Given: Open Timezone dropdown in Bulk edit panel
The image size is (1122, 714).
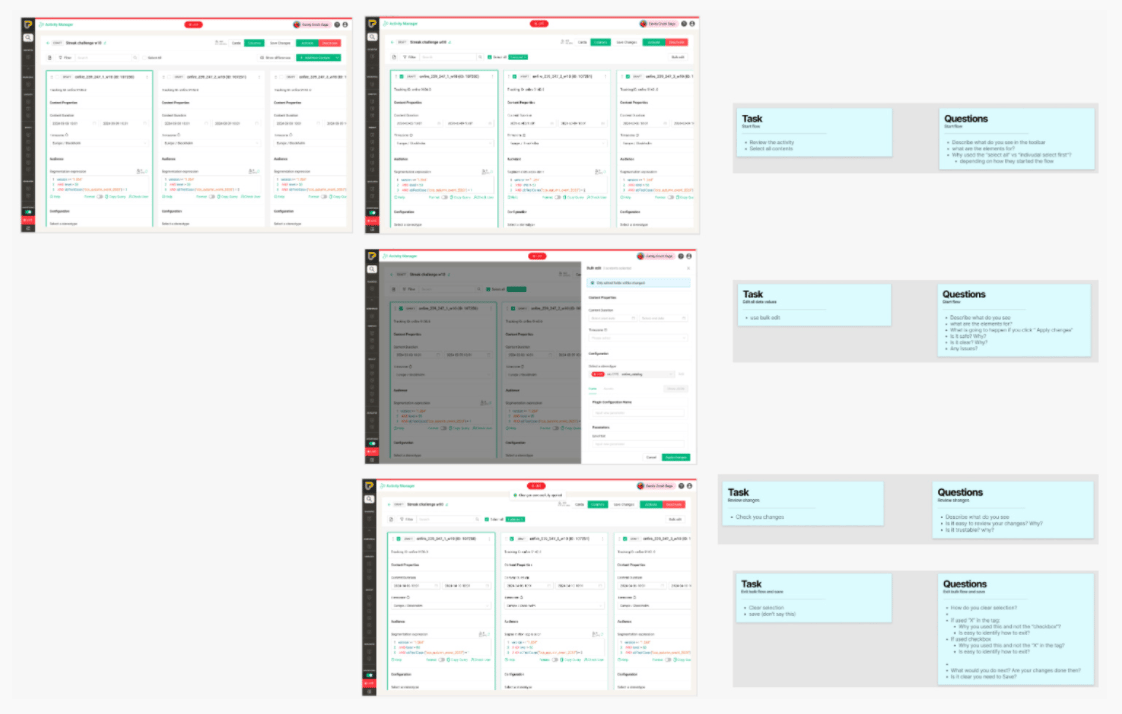Looking at the screenshot, I should click(x=637, y=337).
